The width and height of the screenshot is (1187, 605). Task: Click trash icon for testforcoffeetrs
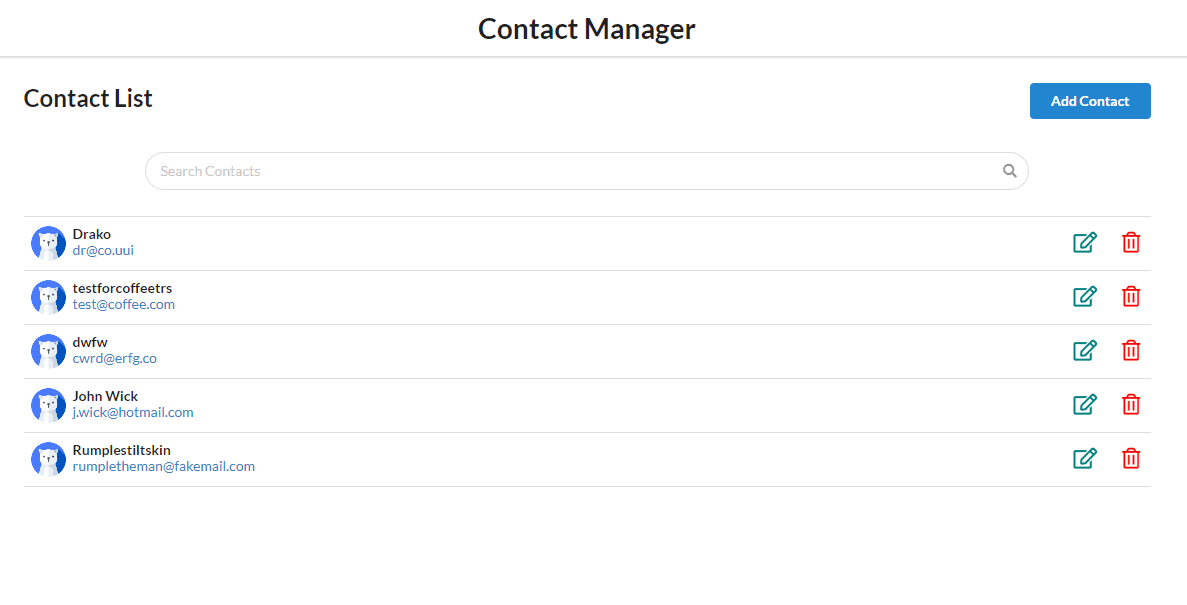coord(1131,297)
